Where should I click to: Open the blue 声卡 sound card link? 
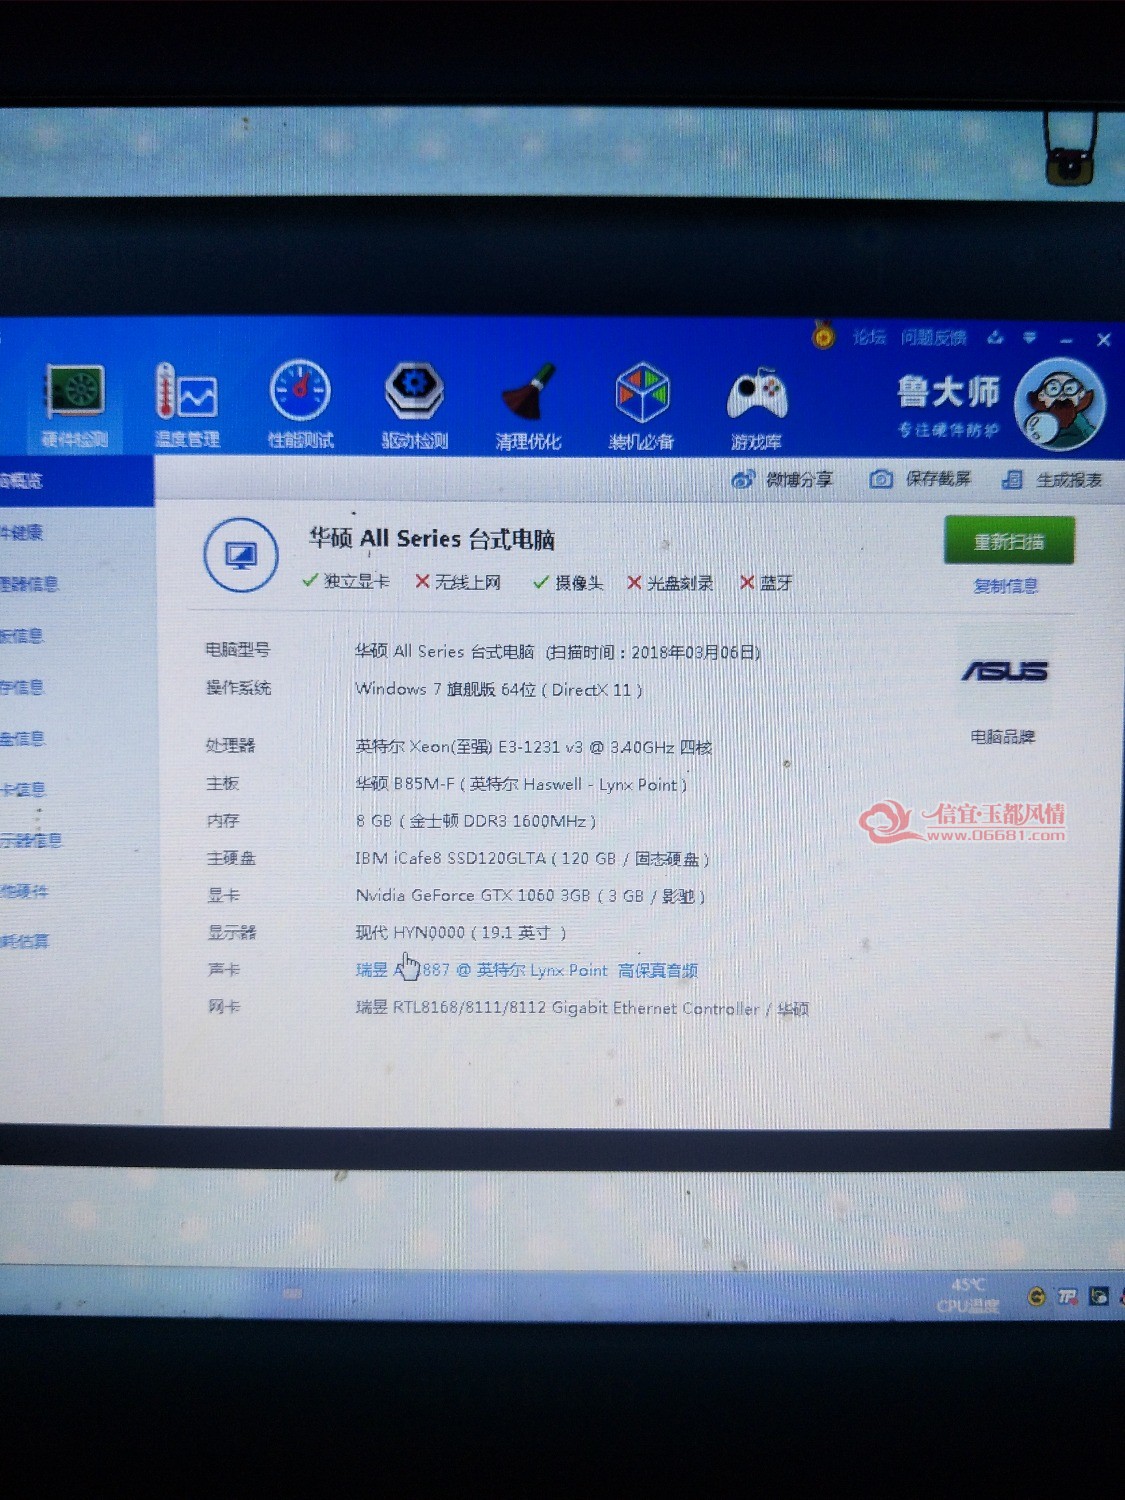[x=527, y=970]
